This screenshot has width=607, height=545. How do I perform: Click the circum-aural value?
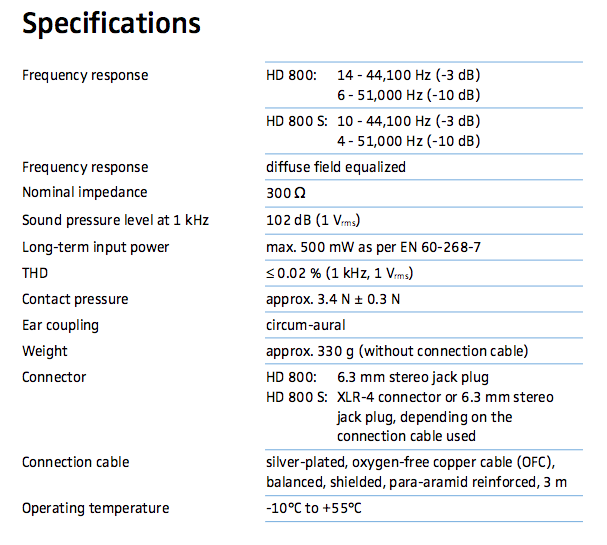310,325
